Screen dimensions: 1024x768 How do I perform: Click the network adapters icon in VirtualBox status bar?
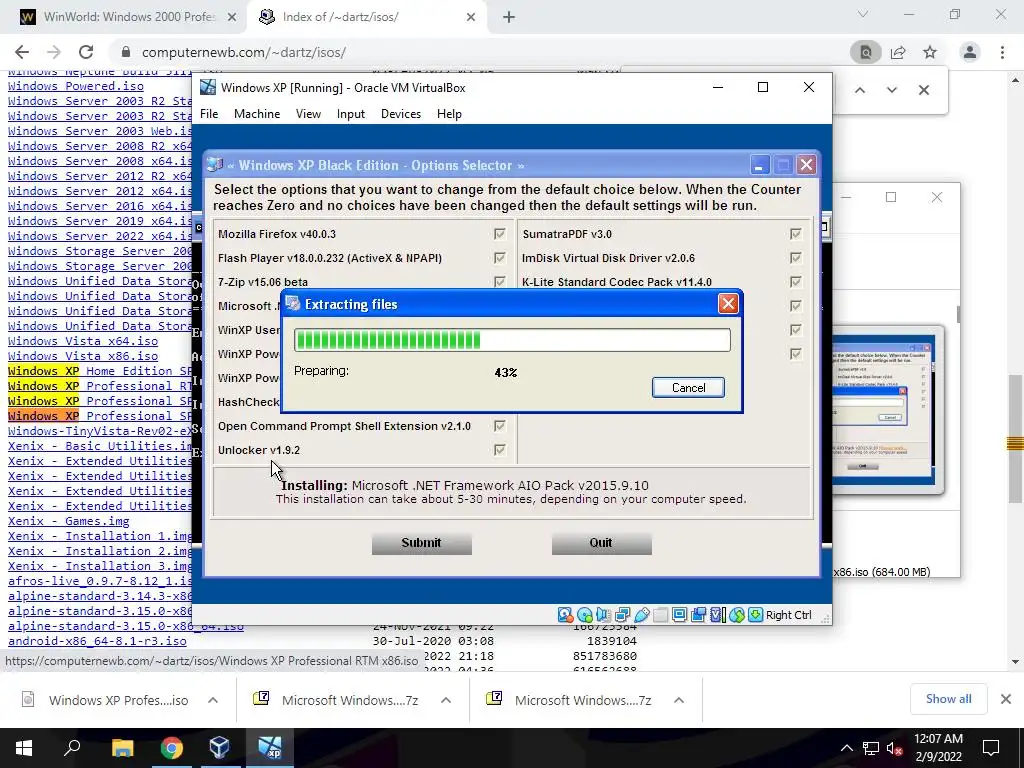coord(622,615)
